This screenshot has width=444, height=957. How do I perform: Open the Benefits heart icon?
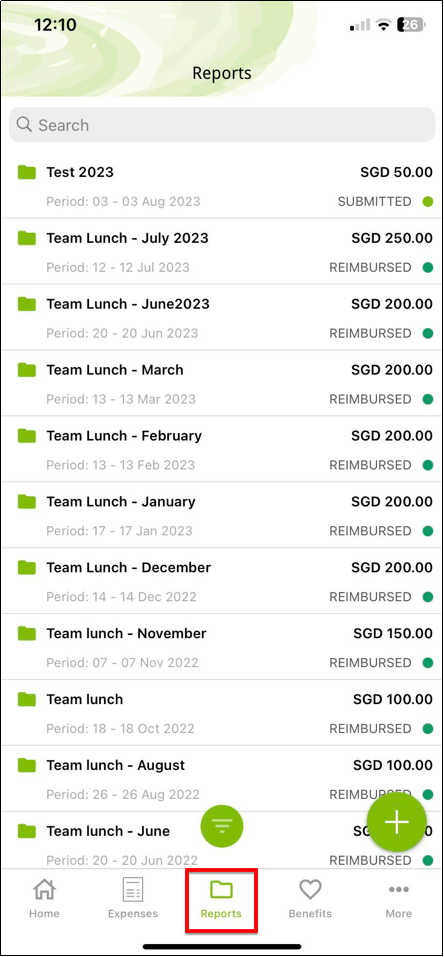click(310, 889)
